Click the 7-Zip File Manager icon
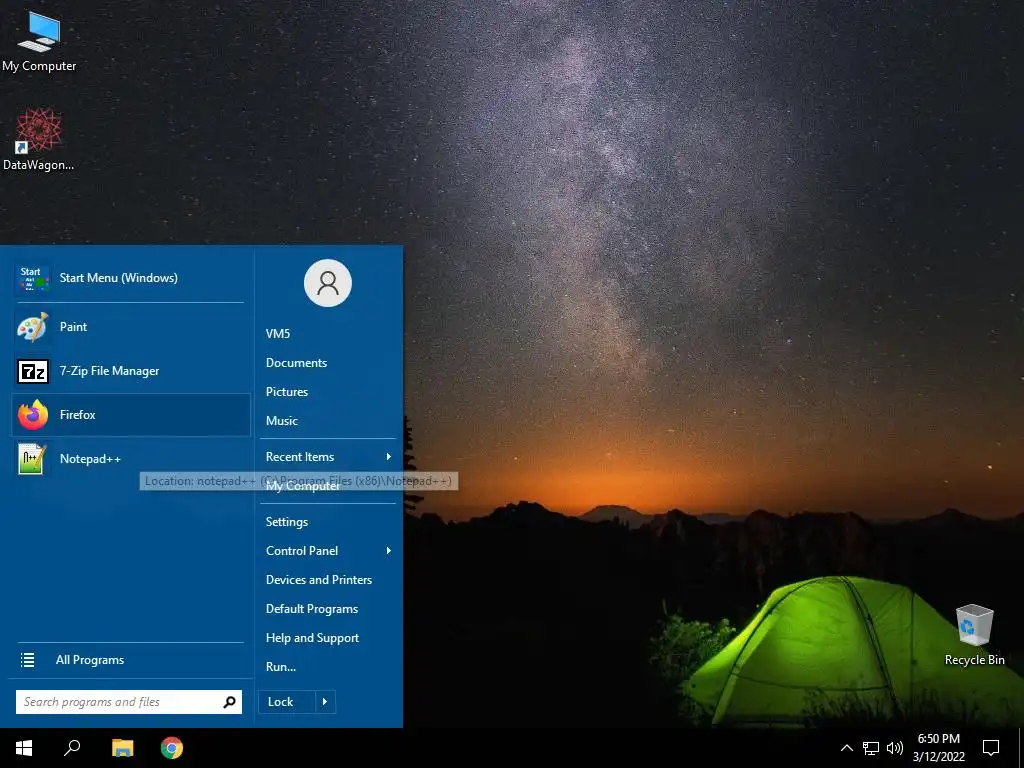 33,371
